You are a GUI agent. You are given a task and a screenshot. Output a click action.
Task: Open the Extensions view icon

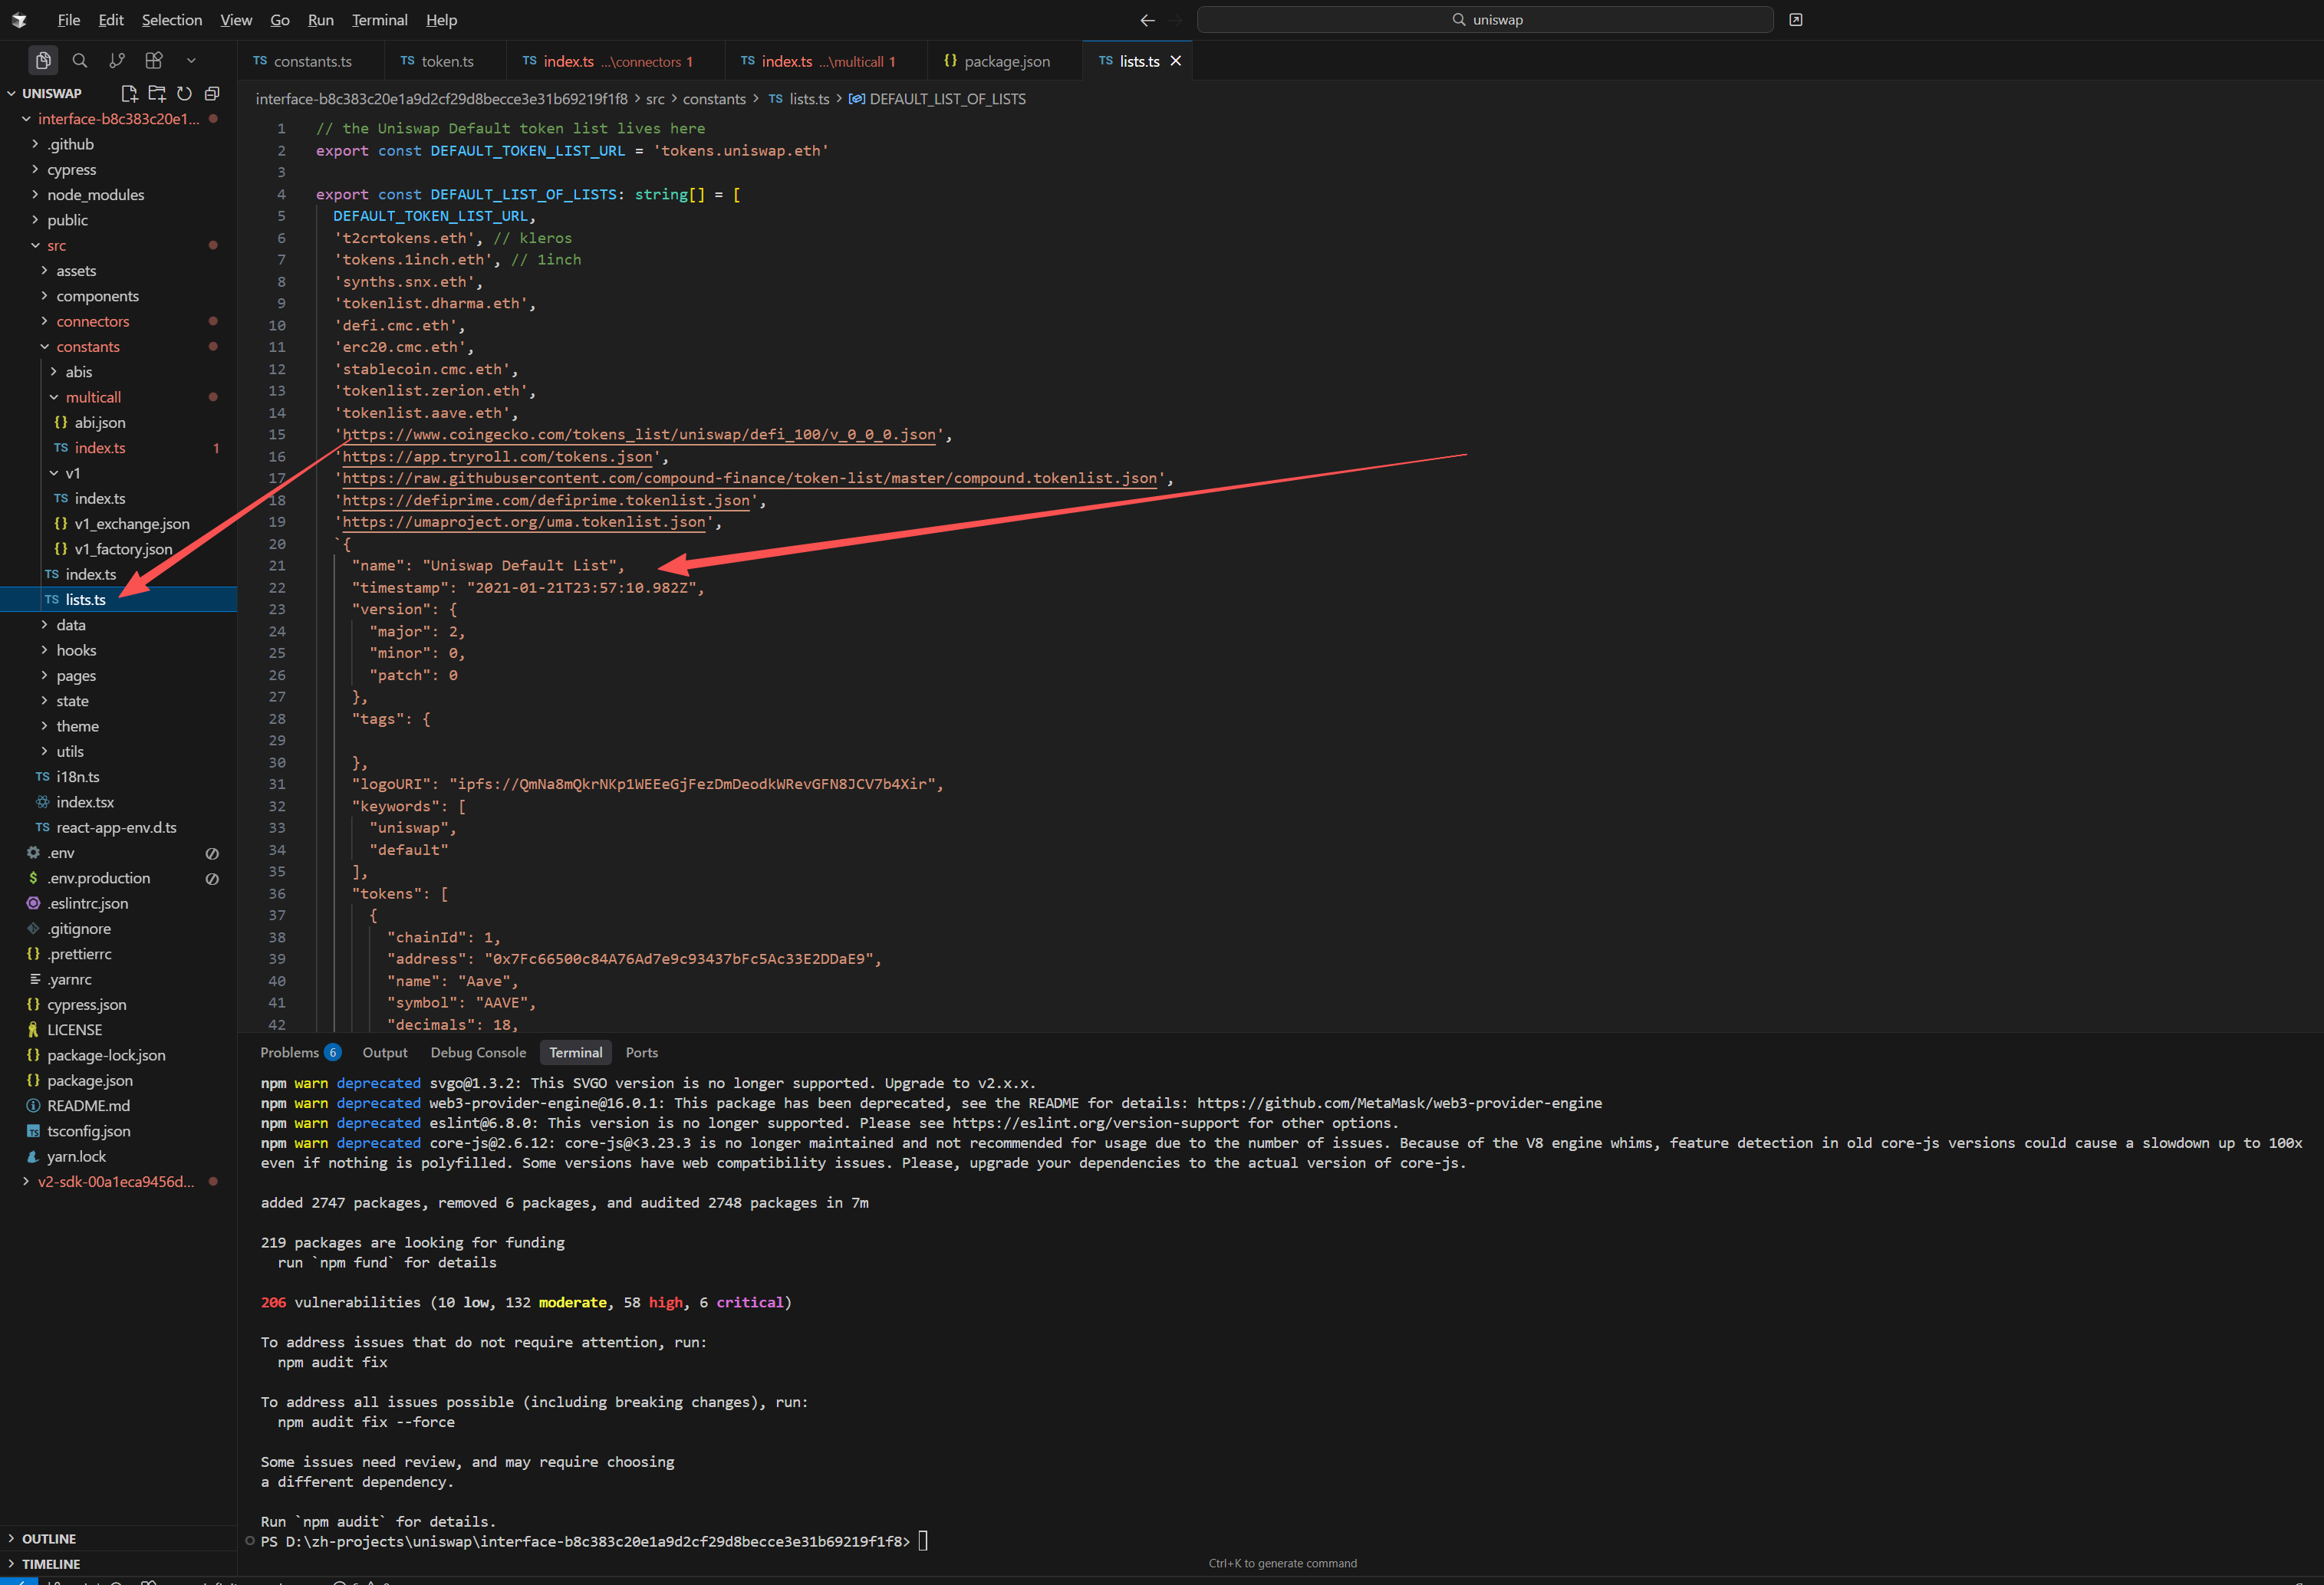click(x=154, y=61)
